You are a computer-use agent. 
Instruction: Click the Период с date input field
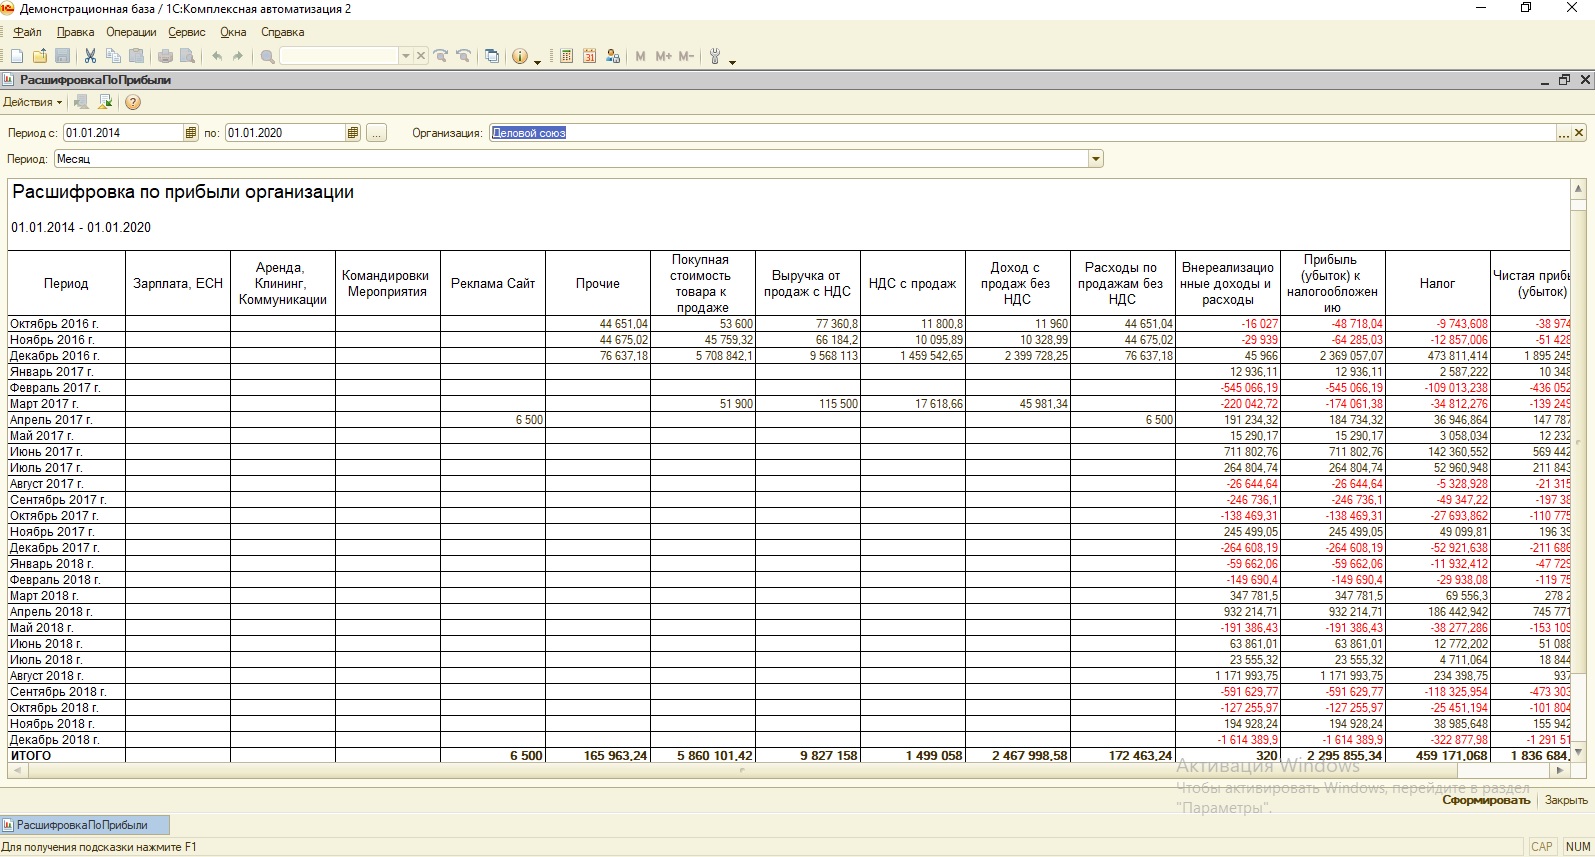123,133
